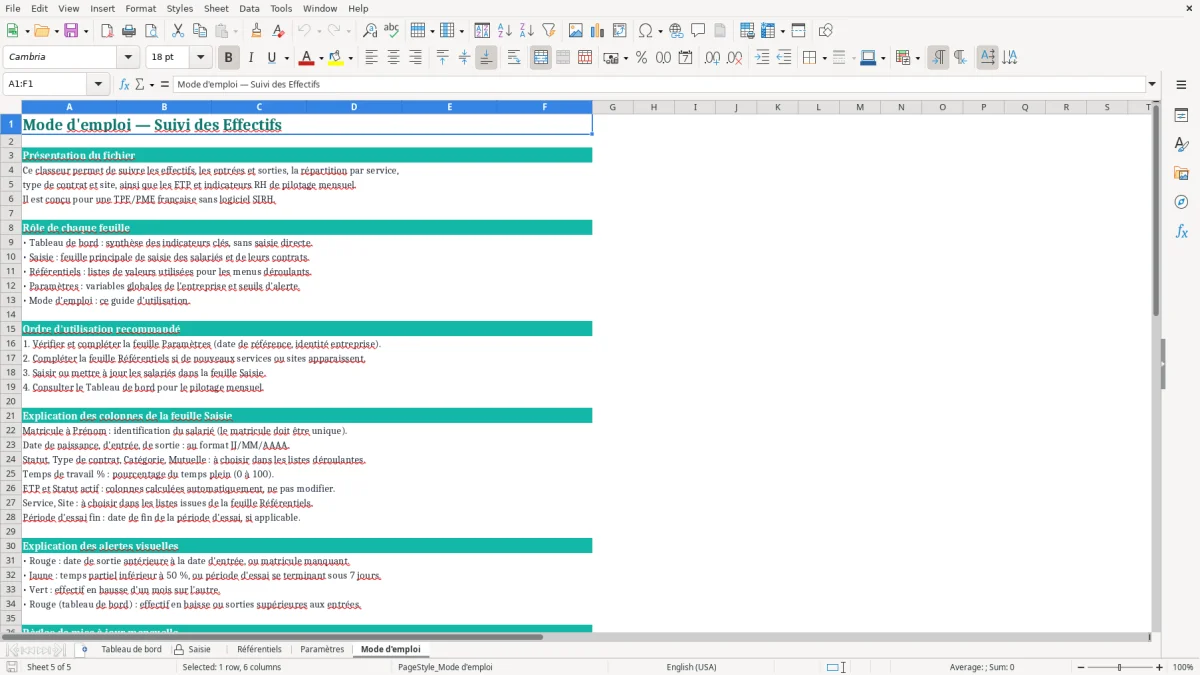Screen dimensions: 1200x675
Task: Toggle Wrap Text
Action: pyautogui.click(x=513, y=58)
